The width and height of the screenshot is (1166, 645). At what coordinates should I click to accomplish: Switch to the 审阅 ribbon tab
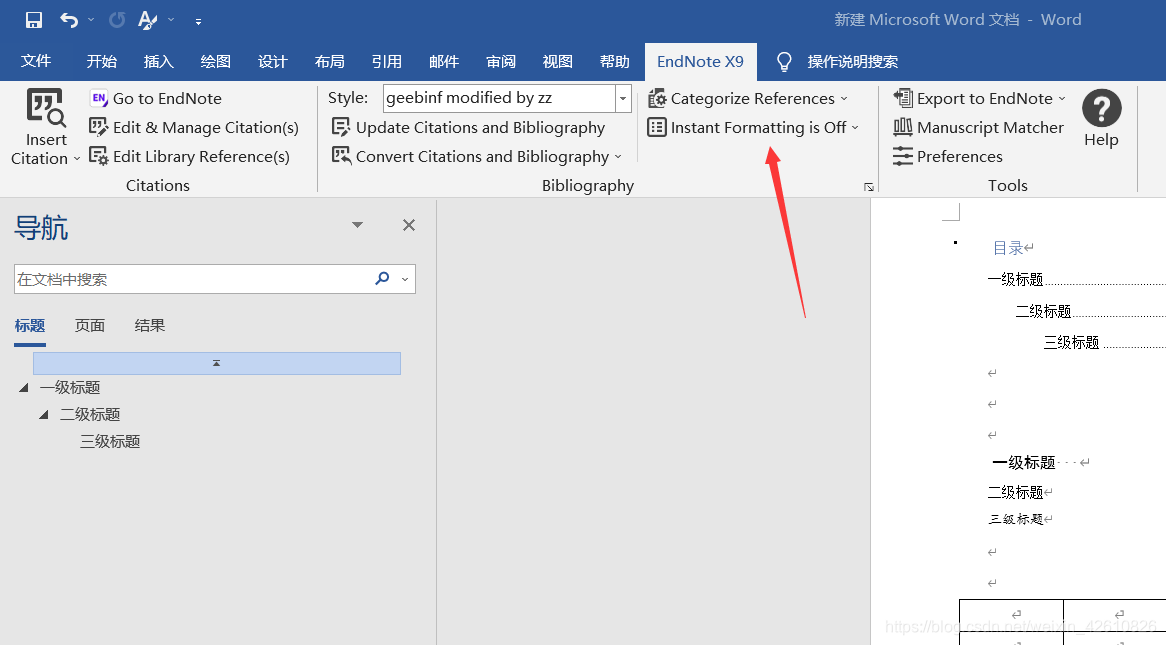click(x=500, y=61)
